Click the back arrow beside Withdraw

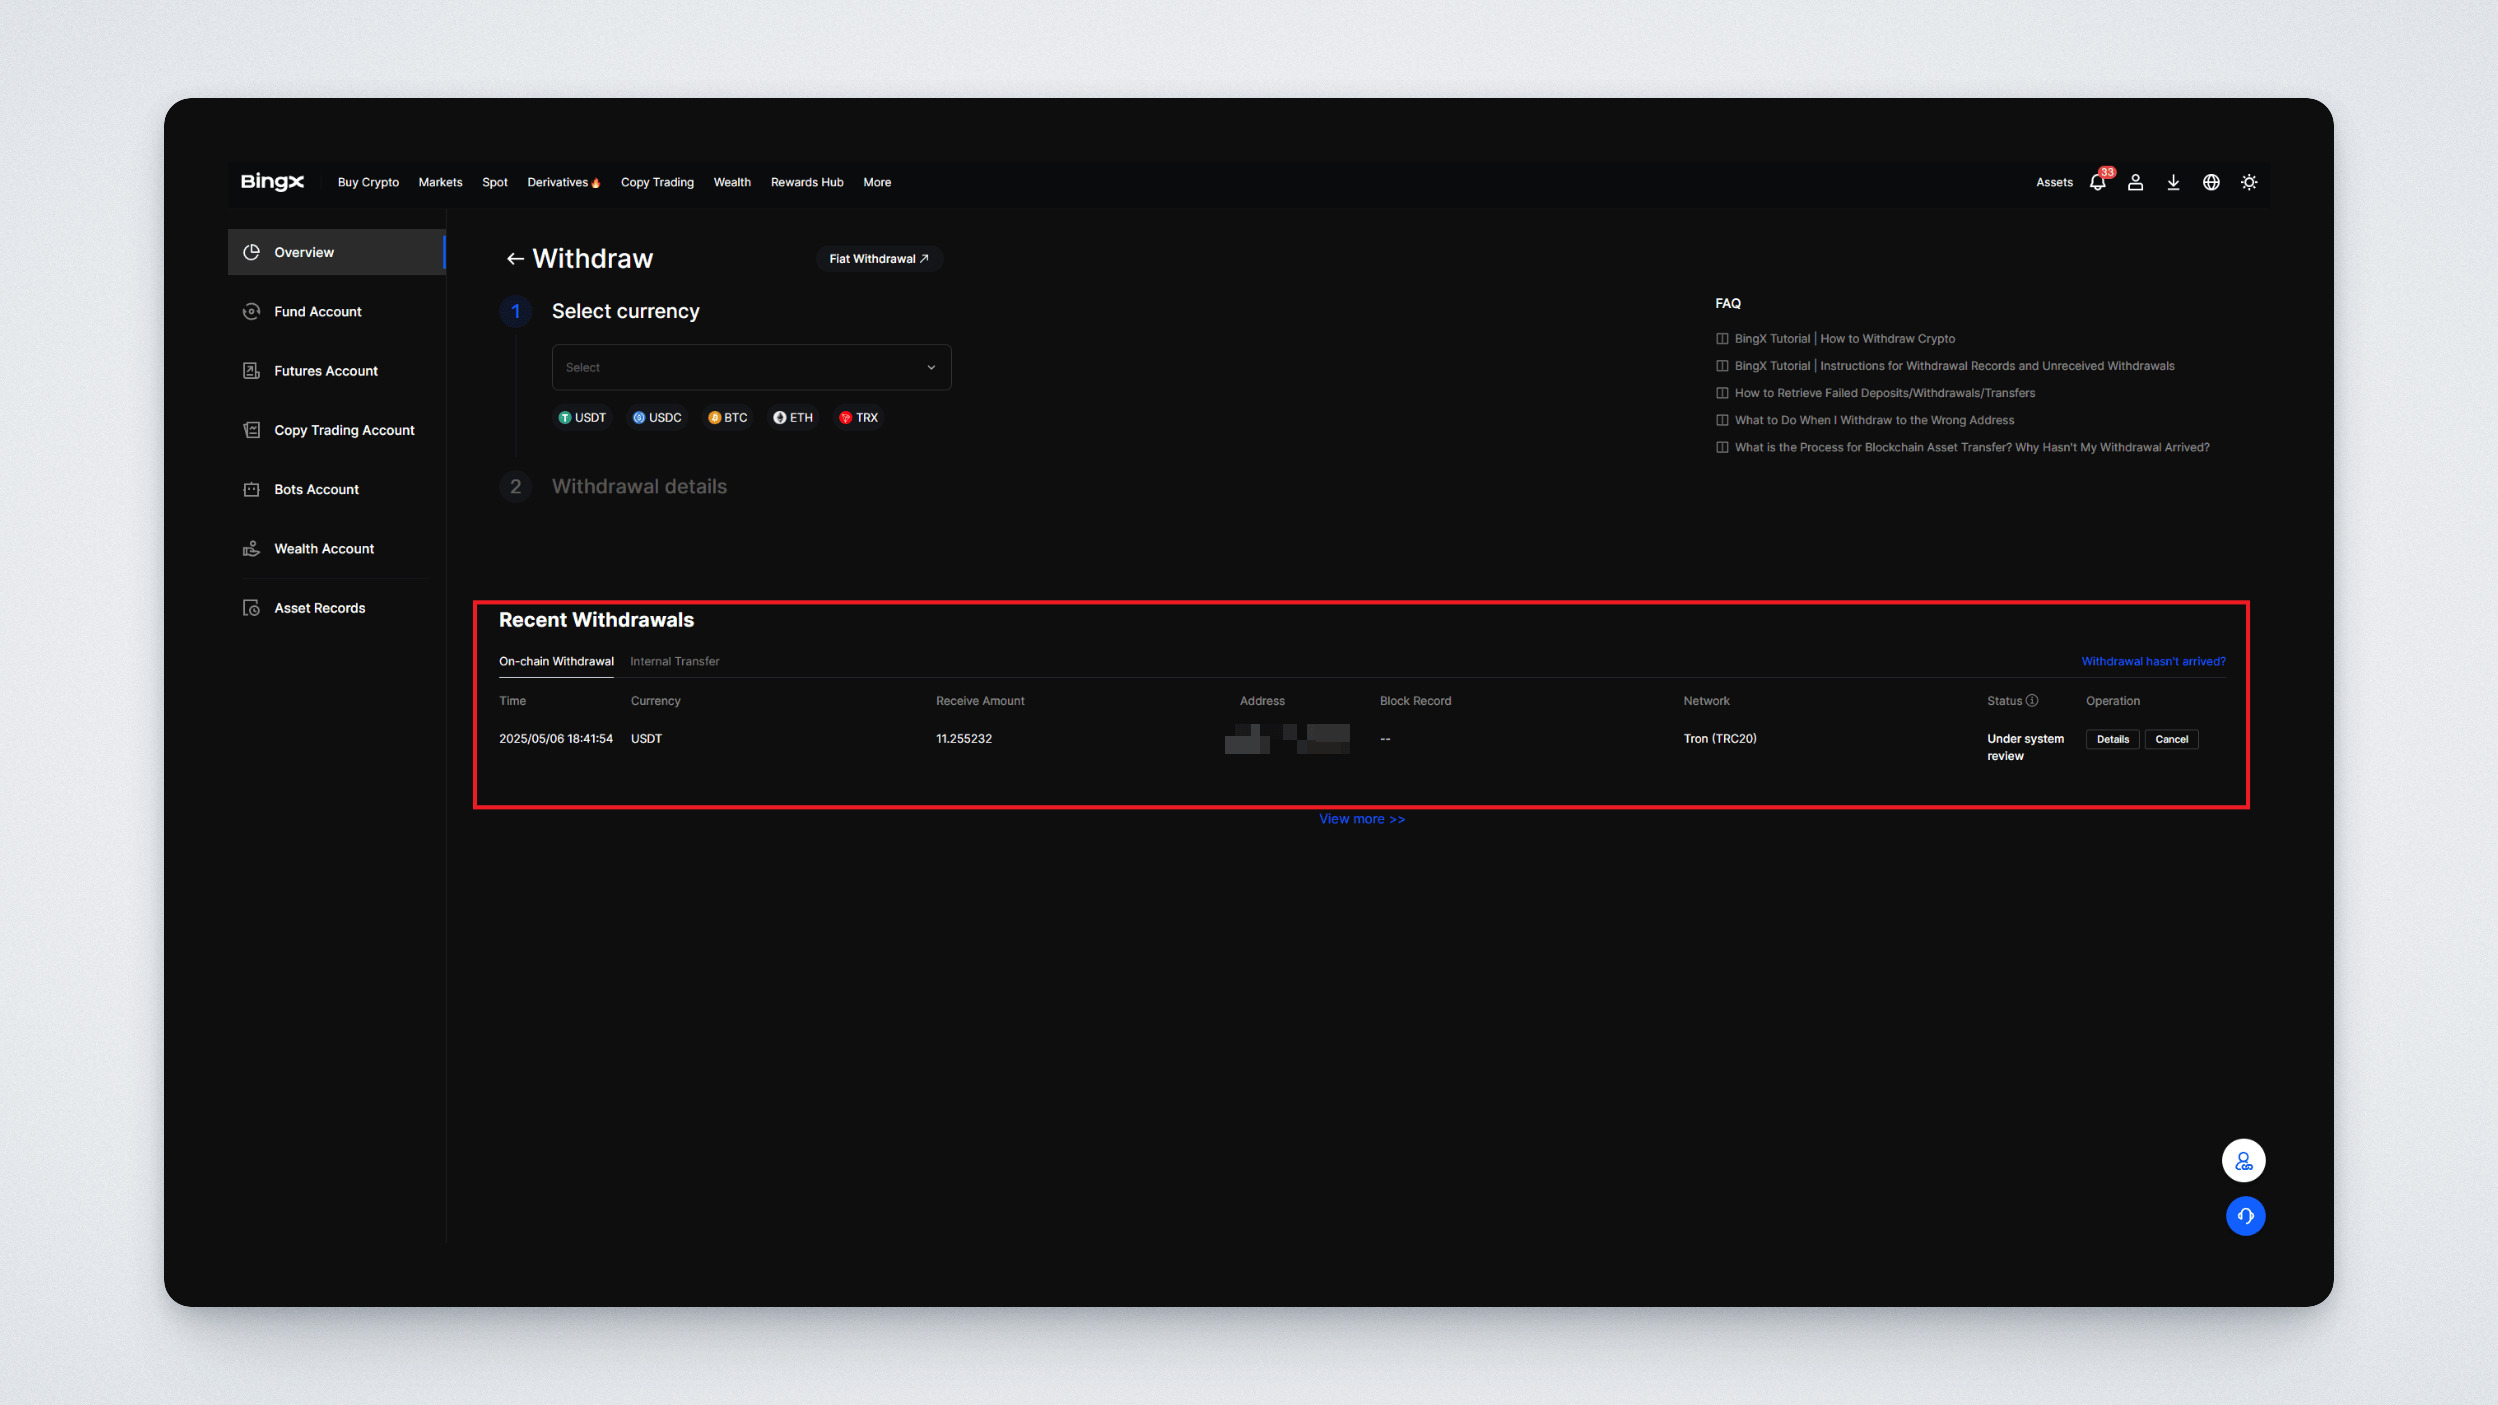pyautogui.click(x=515, y=259)
